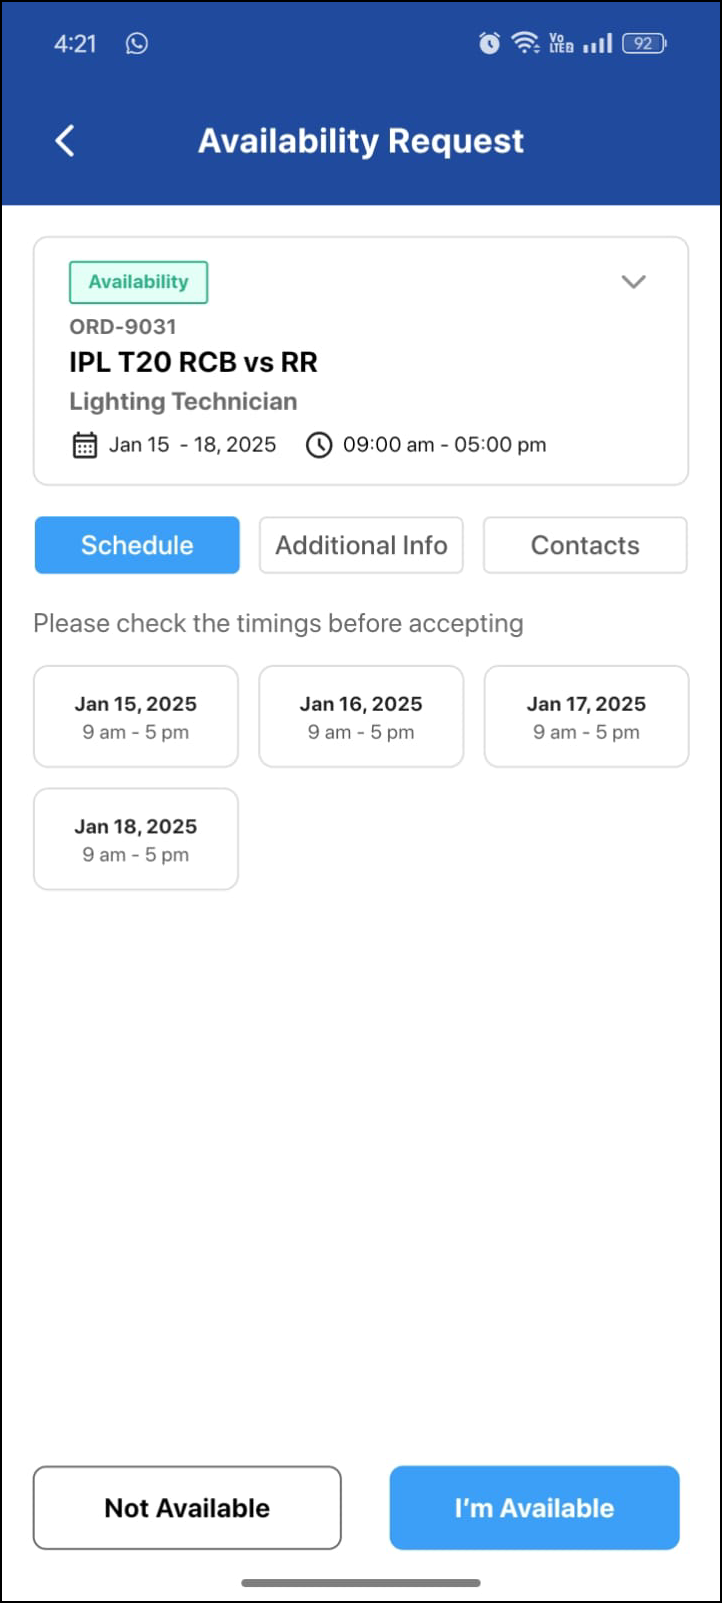
Task: Tap the calendar icon beside date range
Action: (85, 445)
